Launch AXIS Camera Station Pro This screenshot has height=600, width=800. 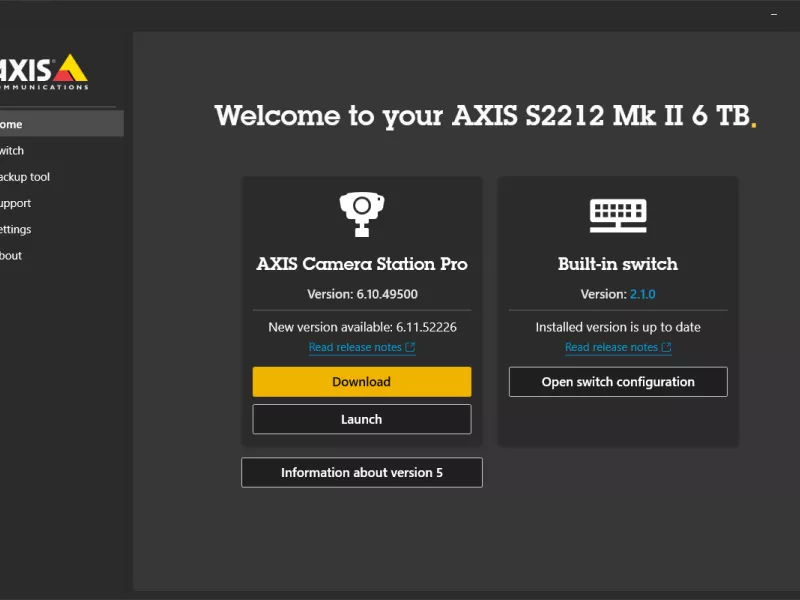click(361, 419)
